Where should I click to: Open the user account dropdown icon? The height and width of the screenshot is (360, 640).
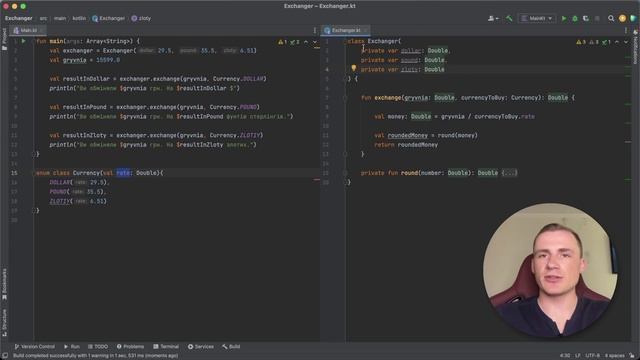coord(493,18)
